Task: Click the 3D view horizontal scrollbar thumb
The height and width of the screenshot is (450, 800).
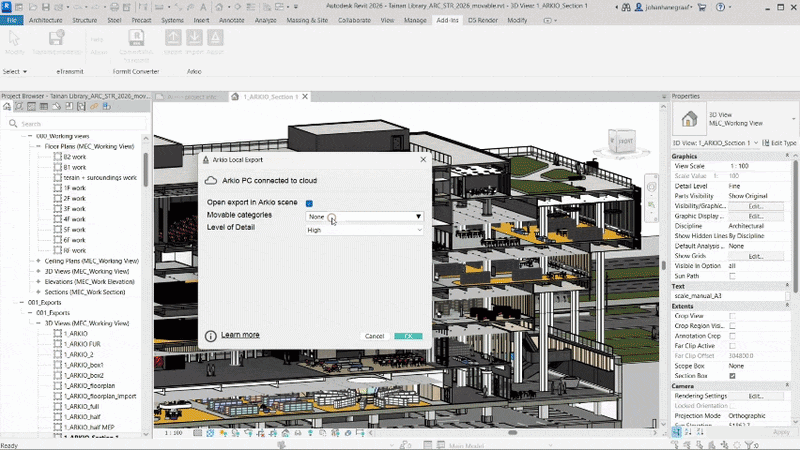Action: 513,433
